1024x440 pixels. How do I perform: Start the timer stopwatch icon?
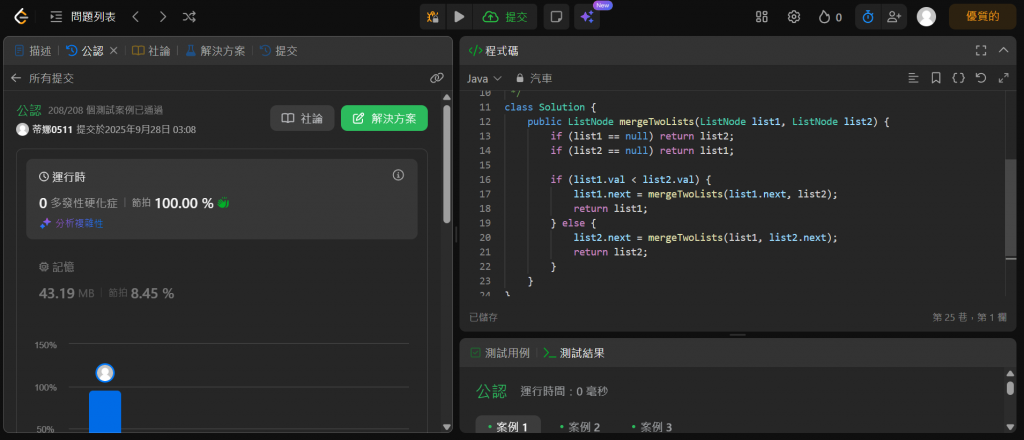coord(868,17)
